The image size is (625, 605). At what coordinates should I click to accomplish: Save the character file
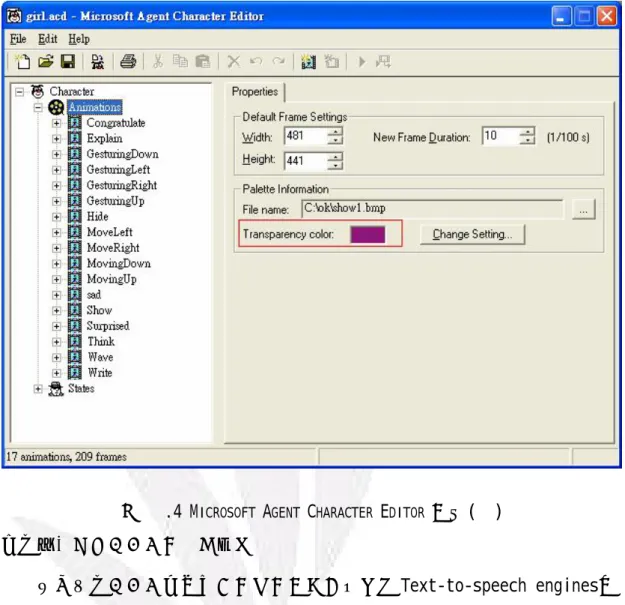point(68,62)
